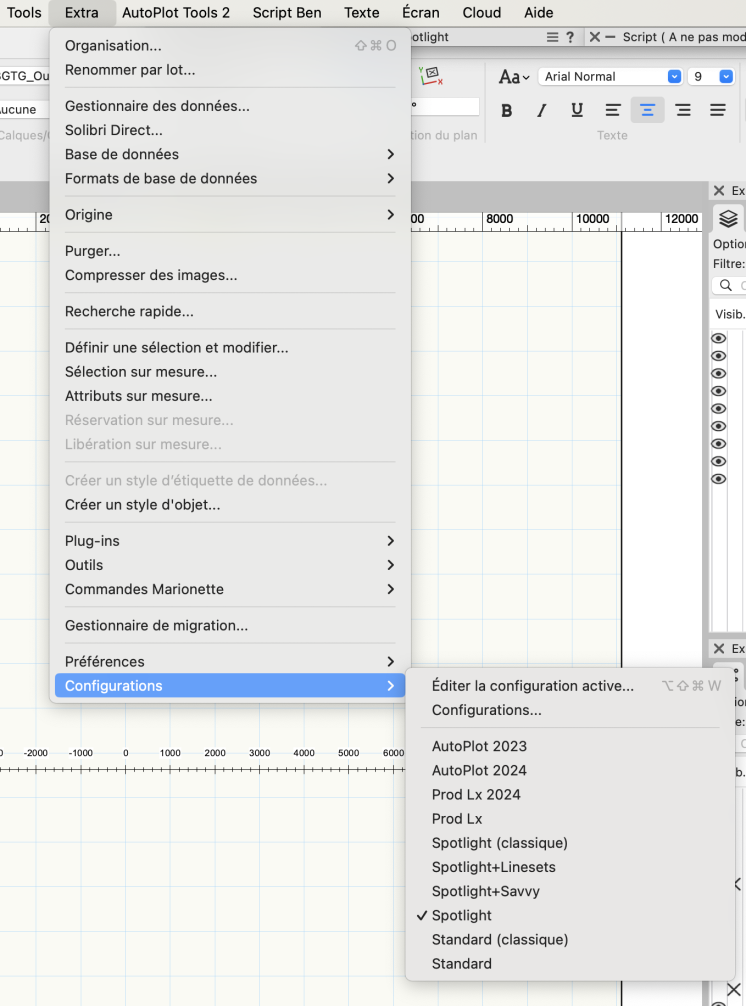Toggle the fifth layer's visibility eye
The height and width of the screenshot is (1006, 746).
click(718, 409)
